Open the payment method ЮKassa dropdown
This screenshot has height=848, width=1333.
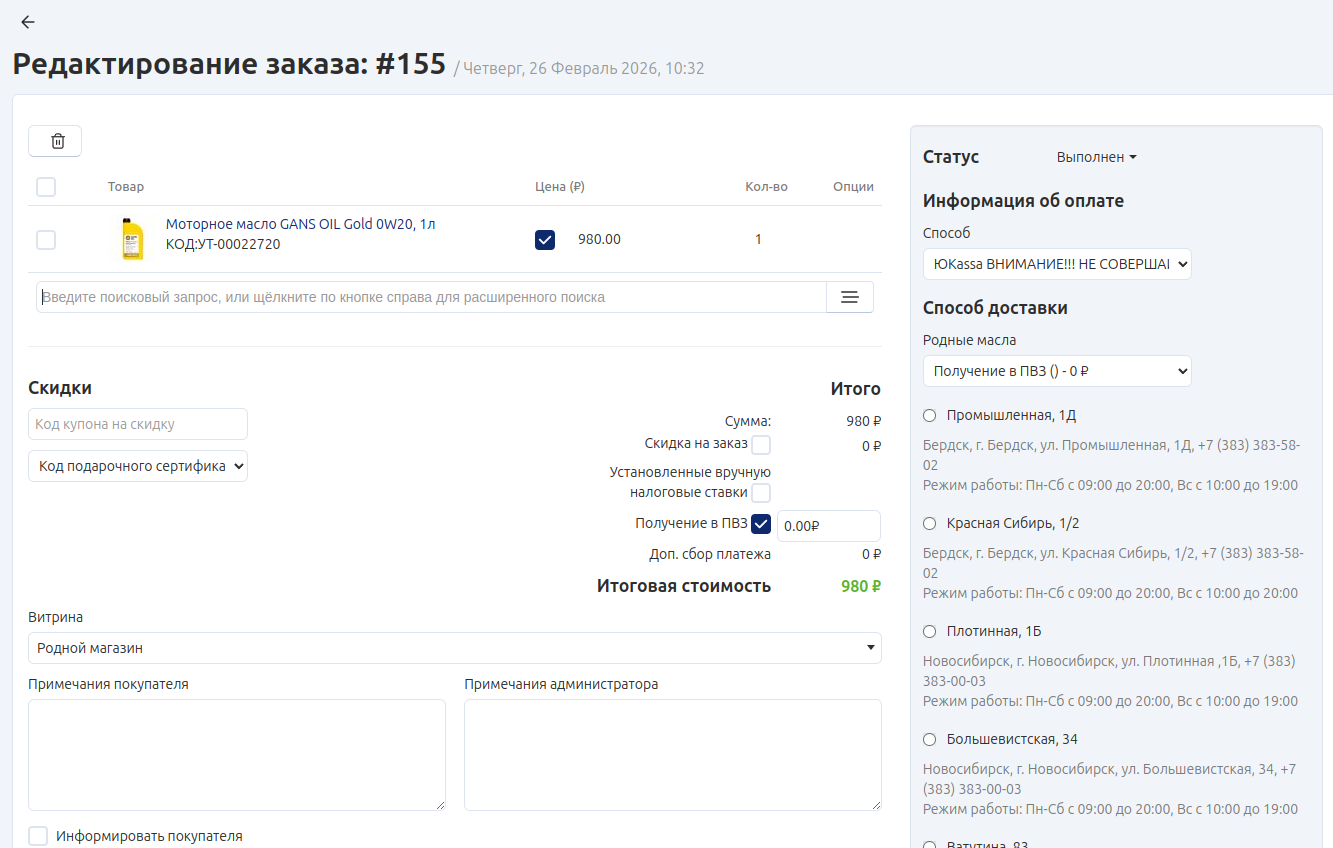pyautogui.click(x=1057, y=264)
